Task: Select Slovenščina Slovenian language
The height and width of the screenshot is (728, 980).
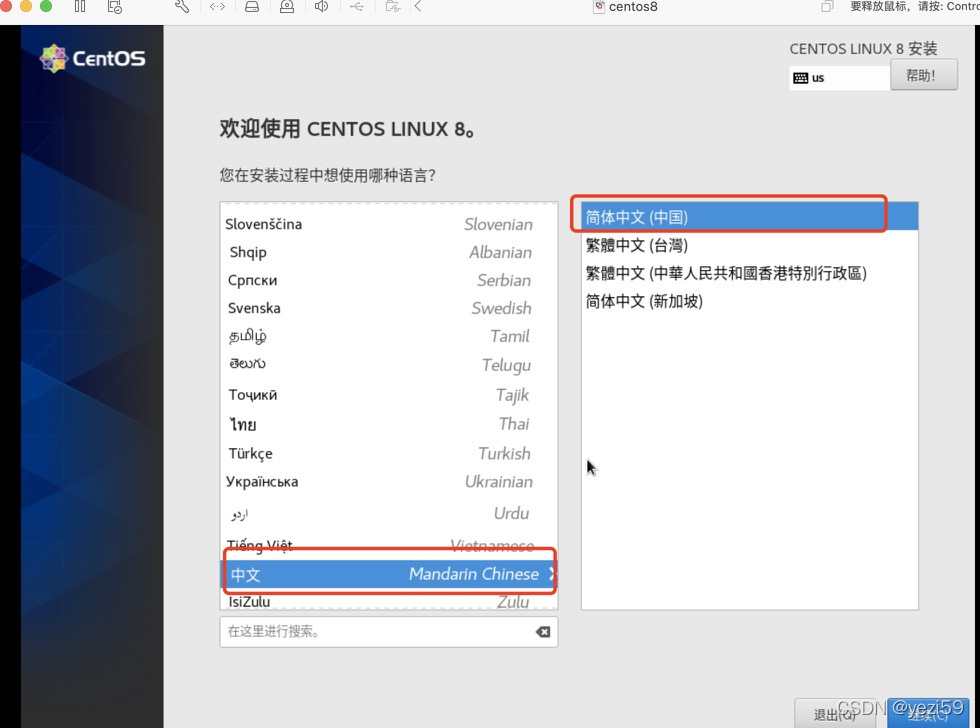Action: point(389,224)
